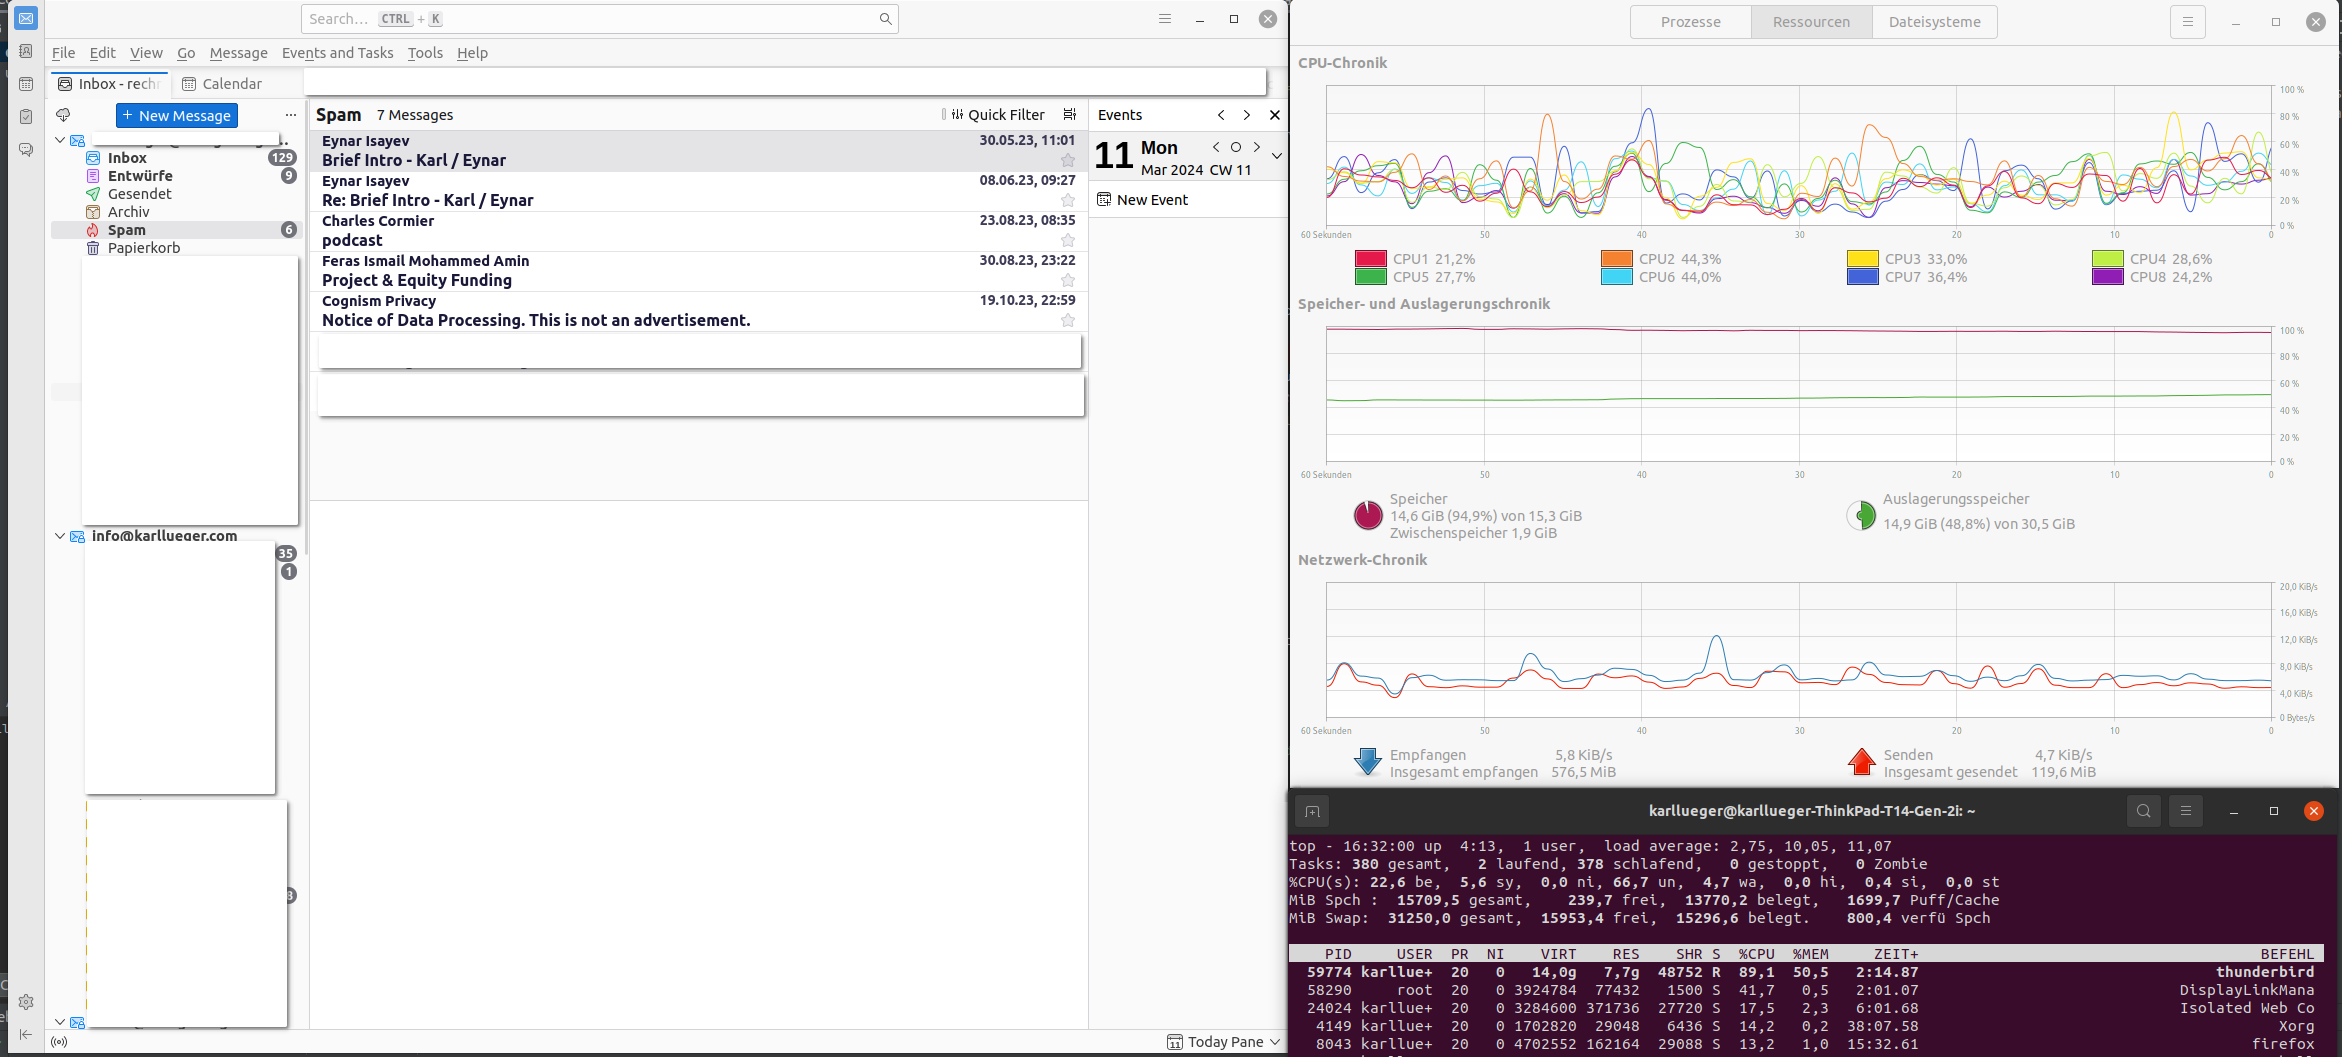This screenshot has width=2342, height=1057.
Task: Open Thunderbird settings gear icon
Action: point(26,1001)
